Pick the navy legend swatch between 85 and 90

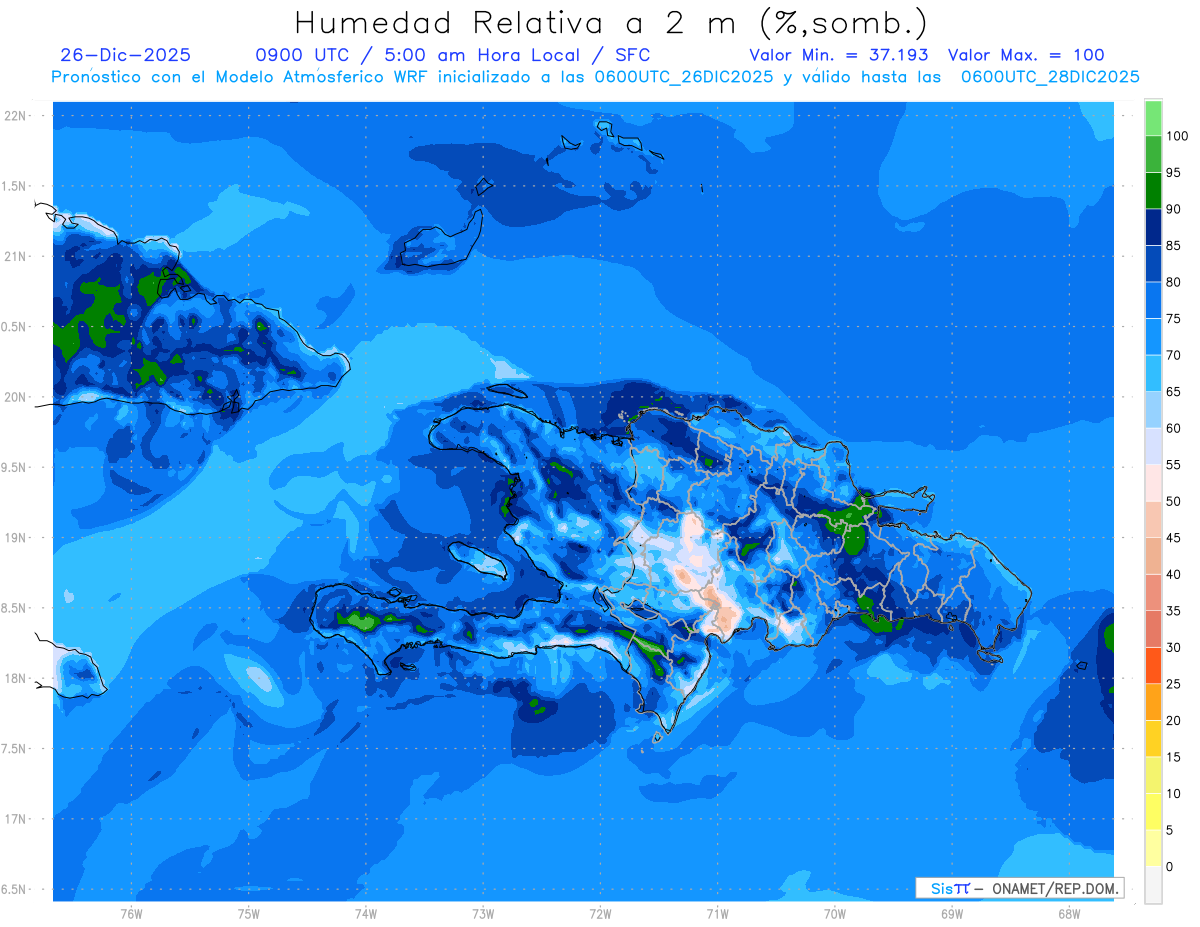(x=1153, y=227)
